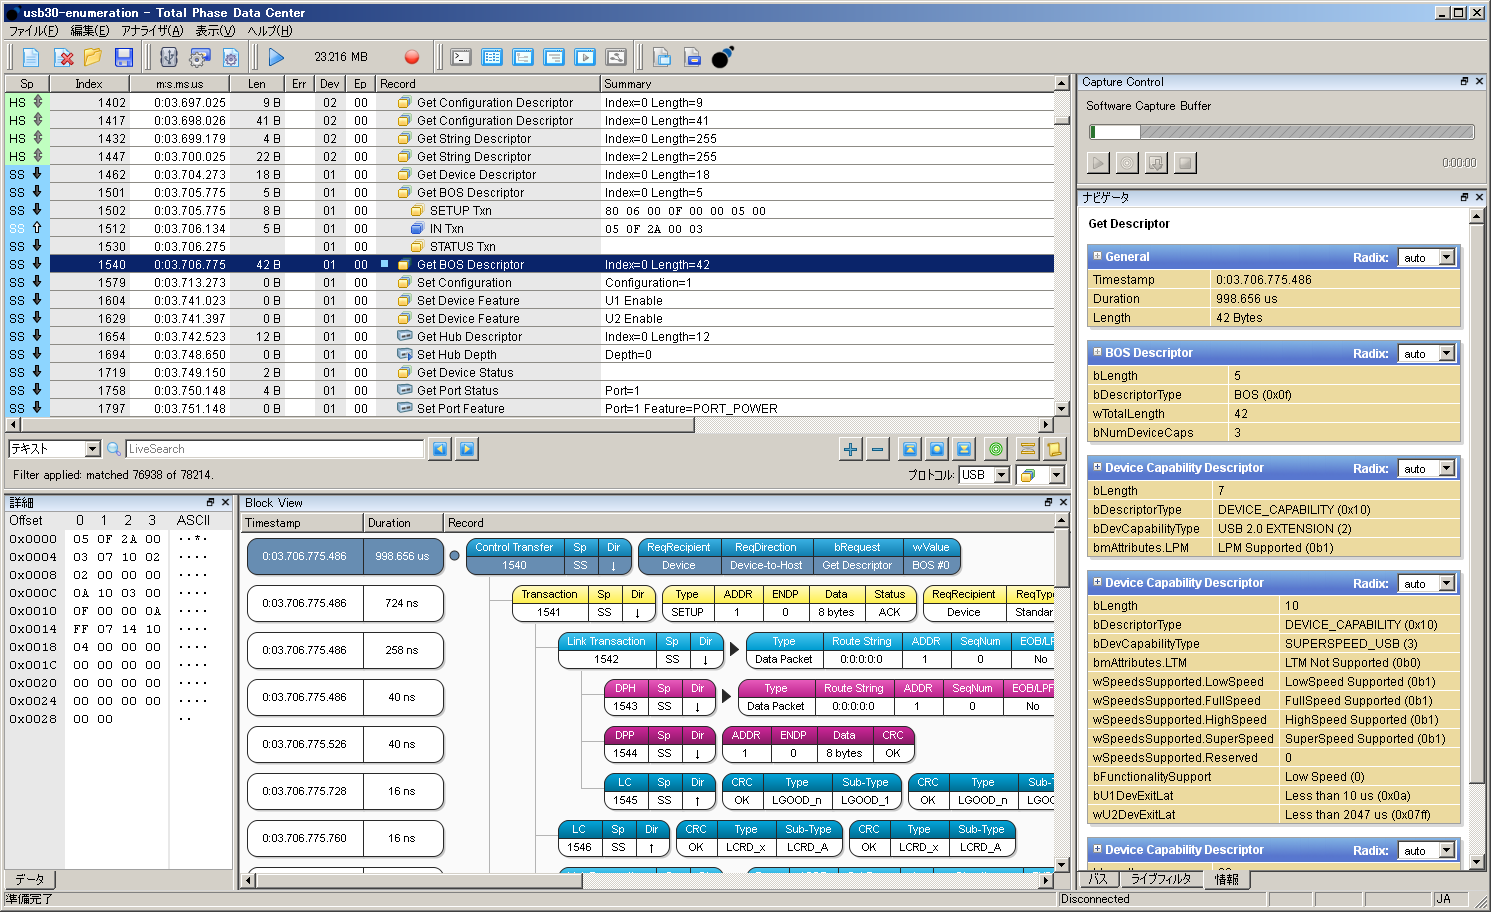Image resolution: width=1491 pixels, height=912 pixels.
Task: Open Radix dropdown in BOS Descriptor section
Action: (x=1427, y=354)
